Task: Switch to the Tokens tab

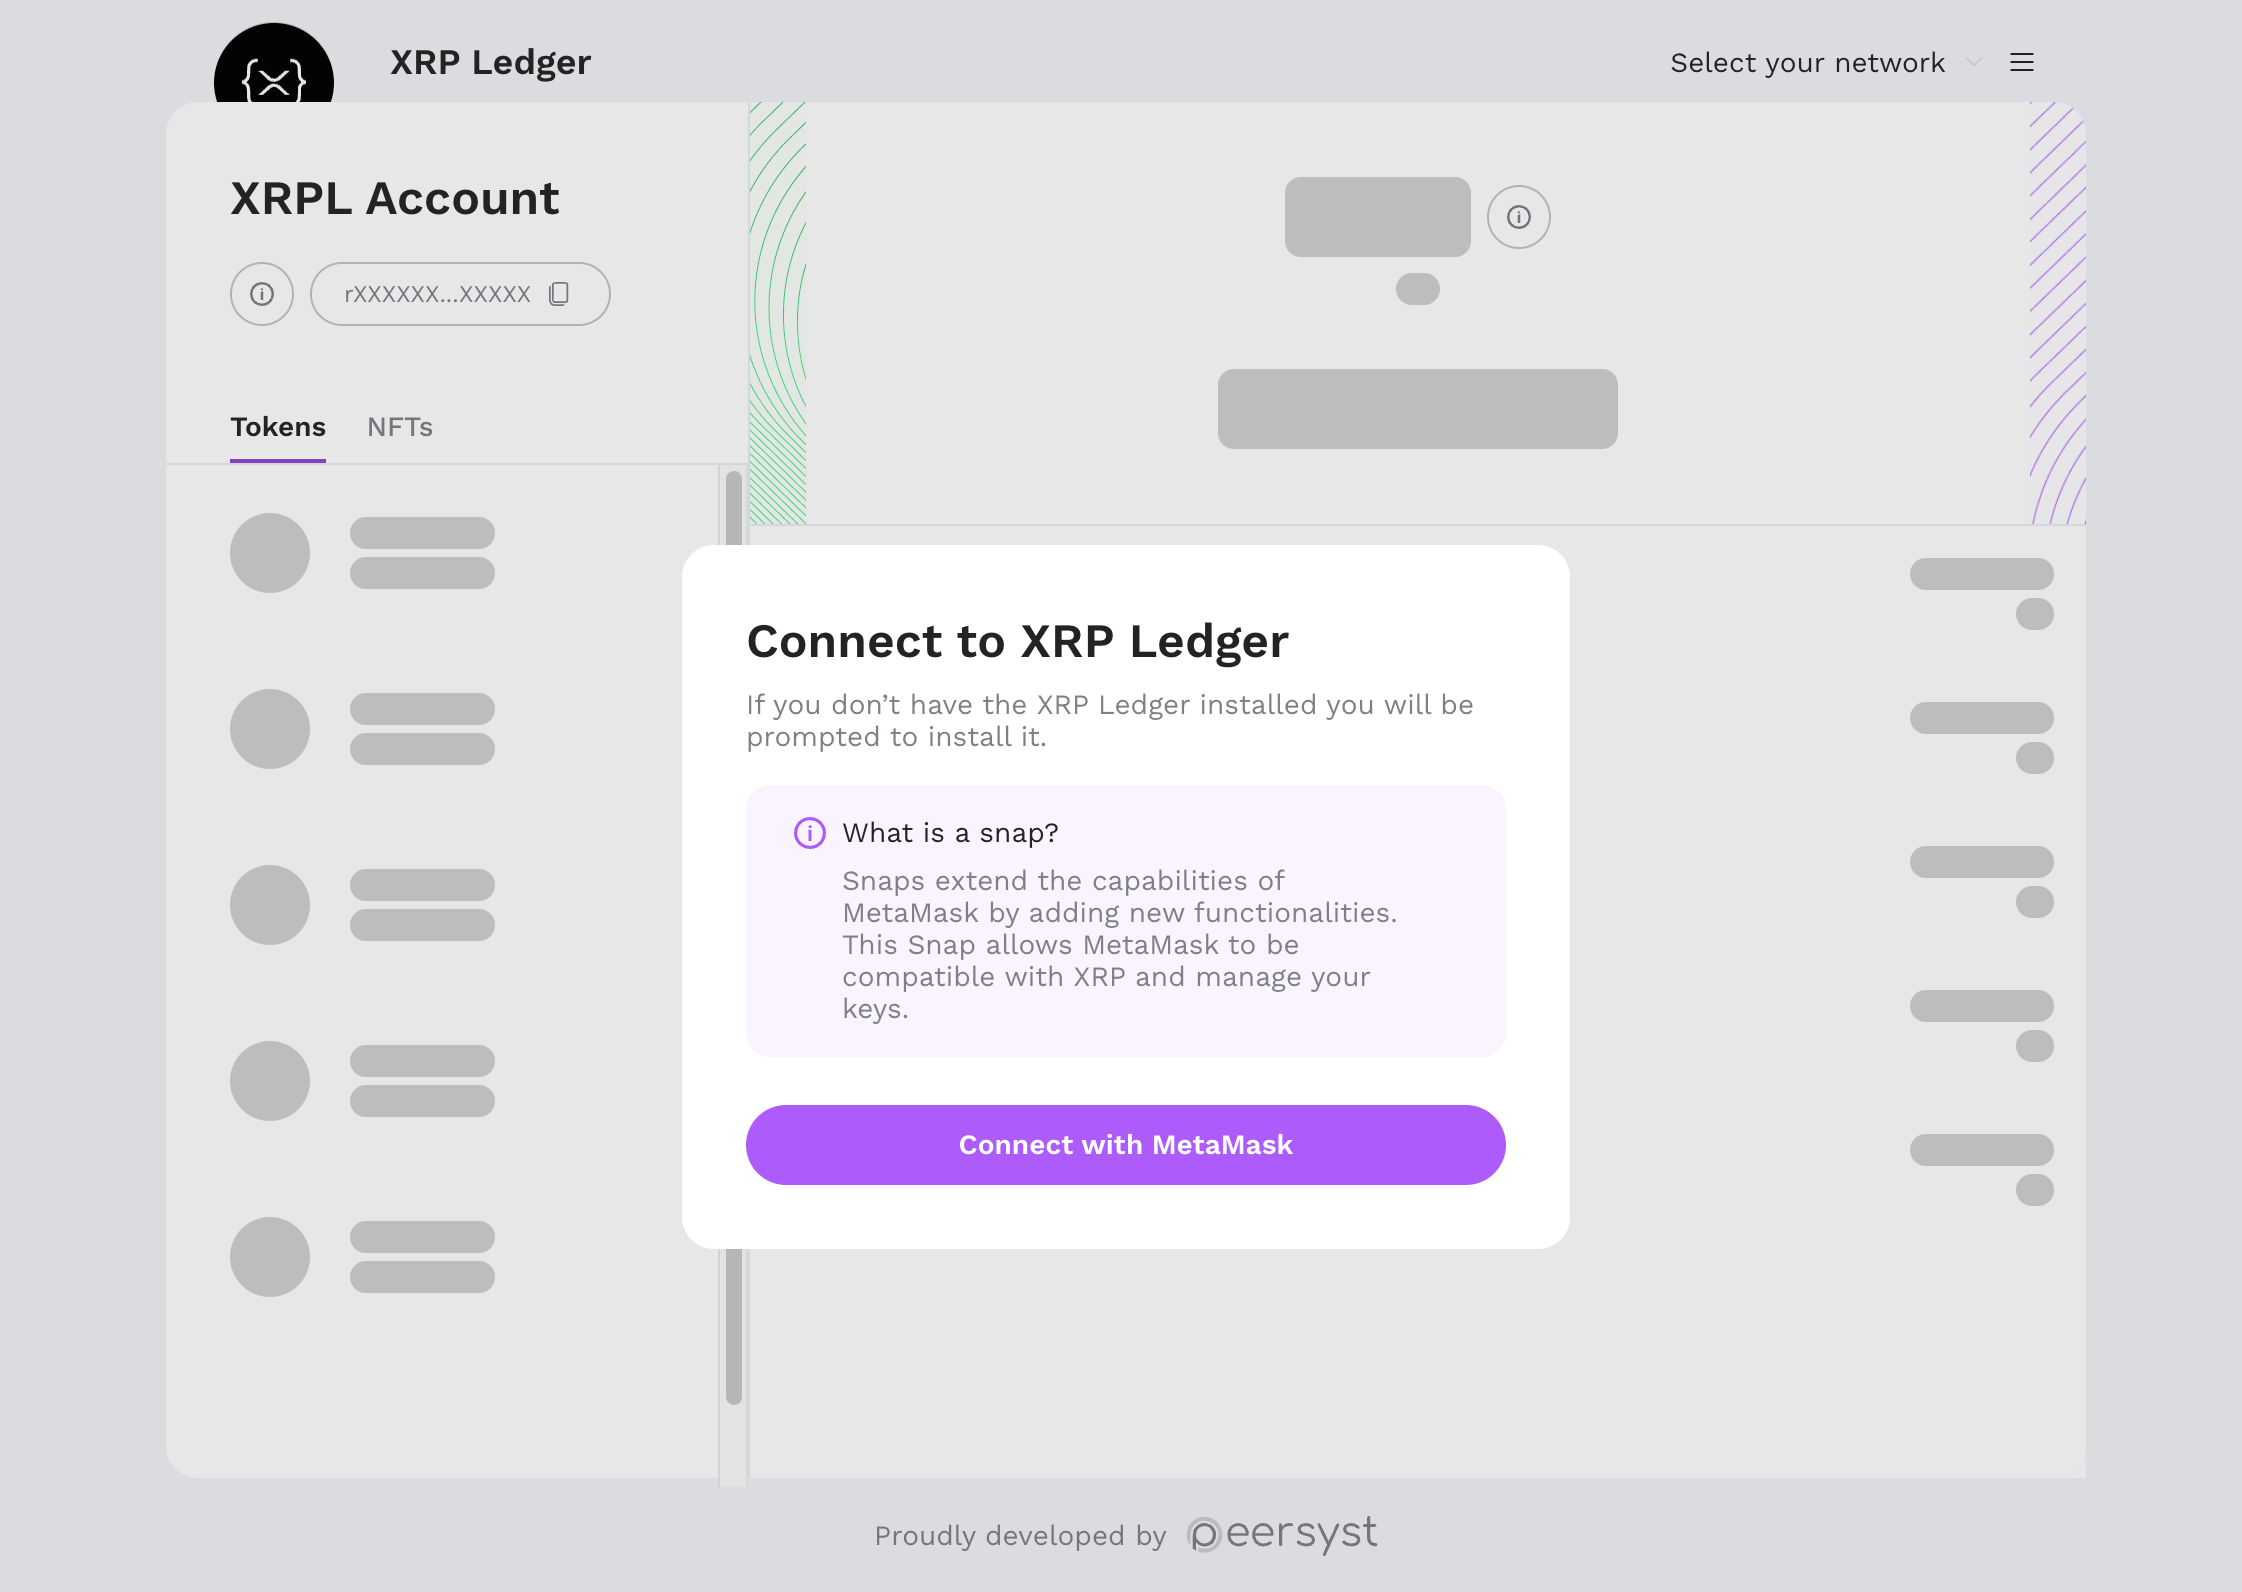Action: pyautogui.click(x=278, y=427)
